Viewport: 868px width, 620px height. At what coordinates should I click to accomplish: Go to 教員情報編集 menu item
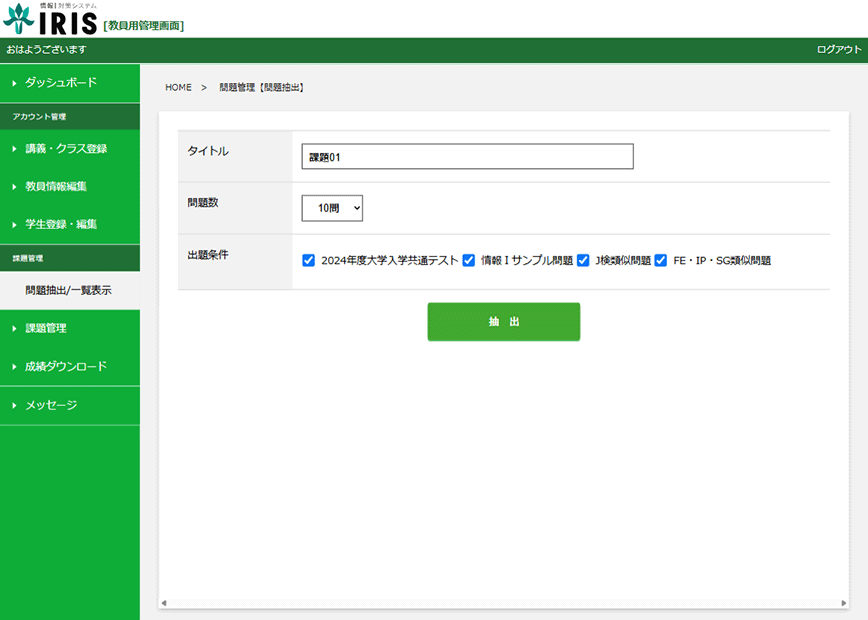[70, 187]
